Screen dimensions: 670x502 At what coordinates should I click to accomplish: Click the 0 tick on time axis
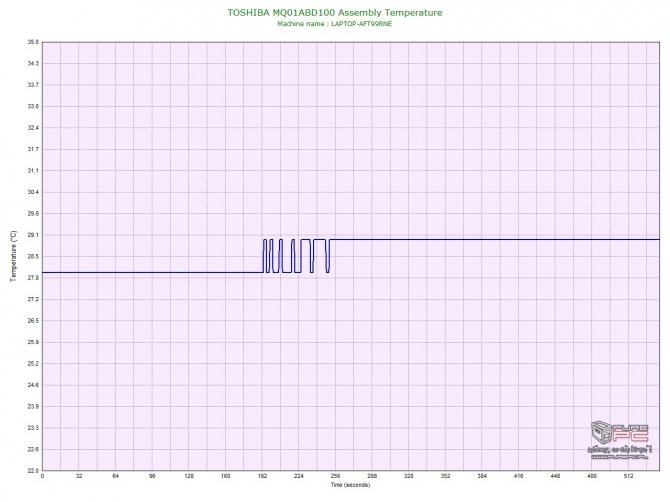(x=42, y=476)
